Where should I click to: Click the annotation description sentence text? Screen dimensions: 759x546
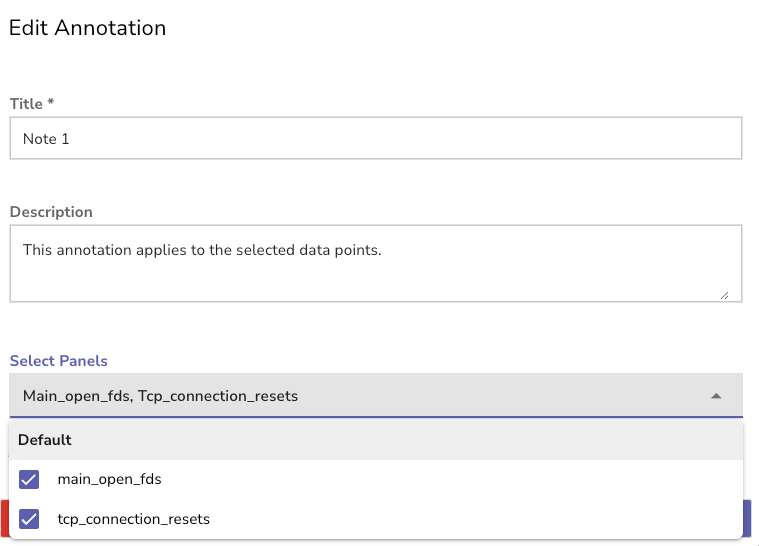(202, 250)
